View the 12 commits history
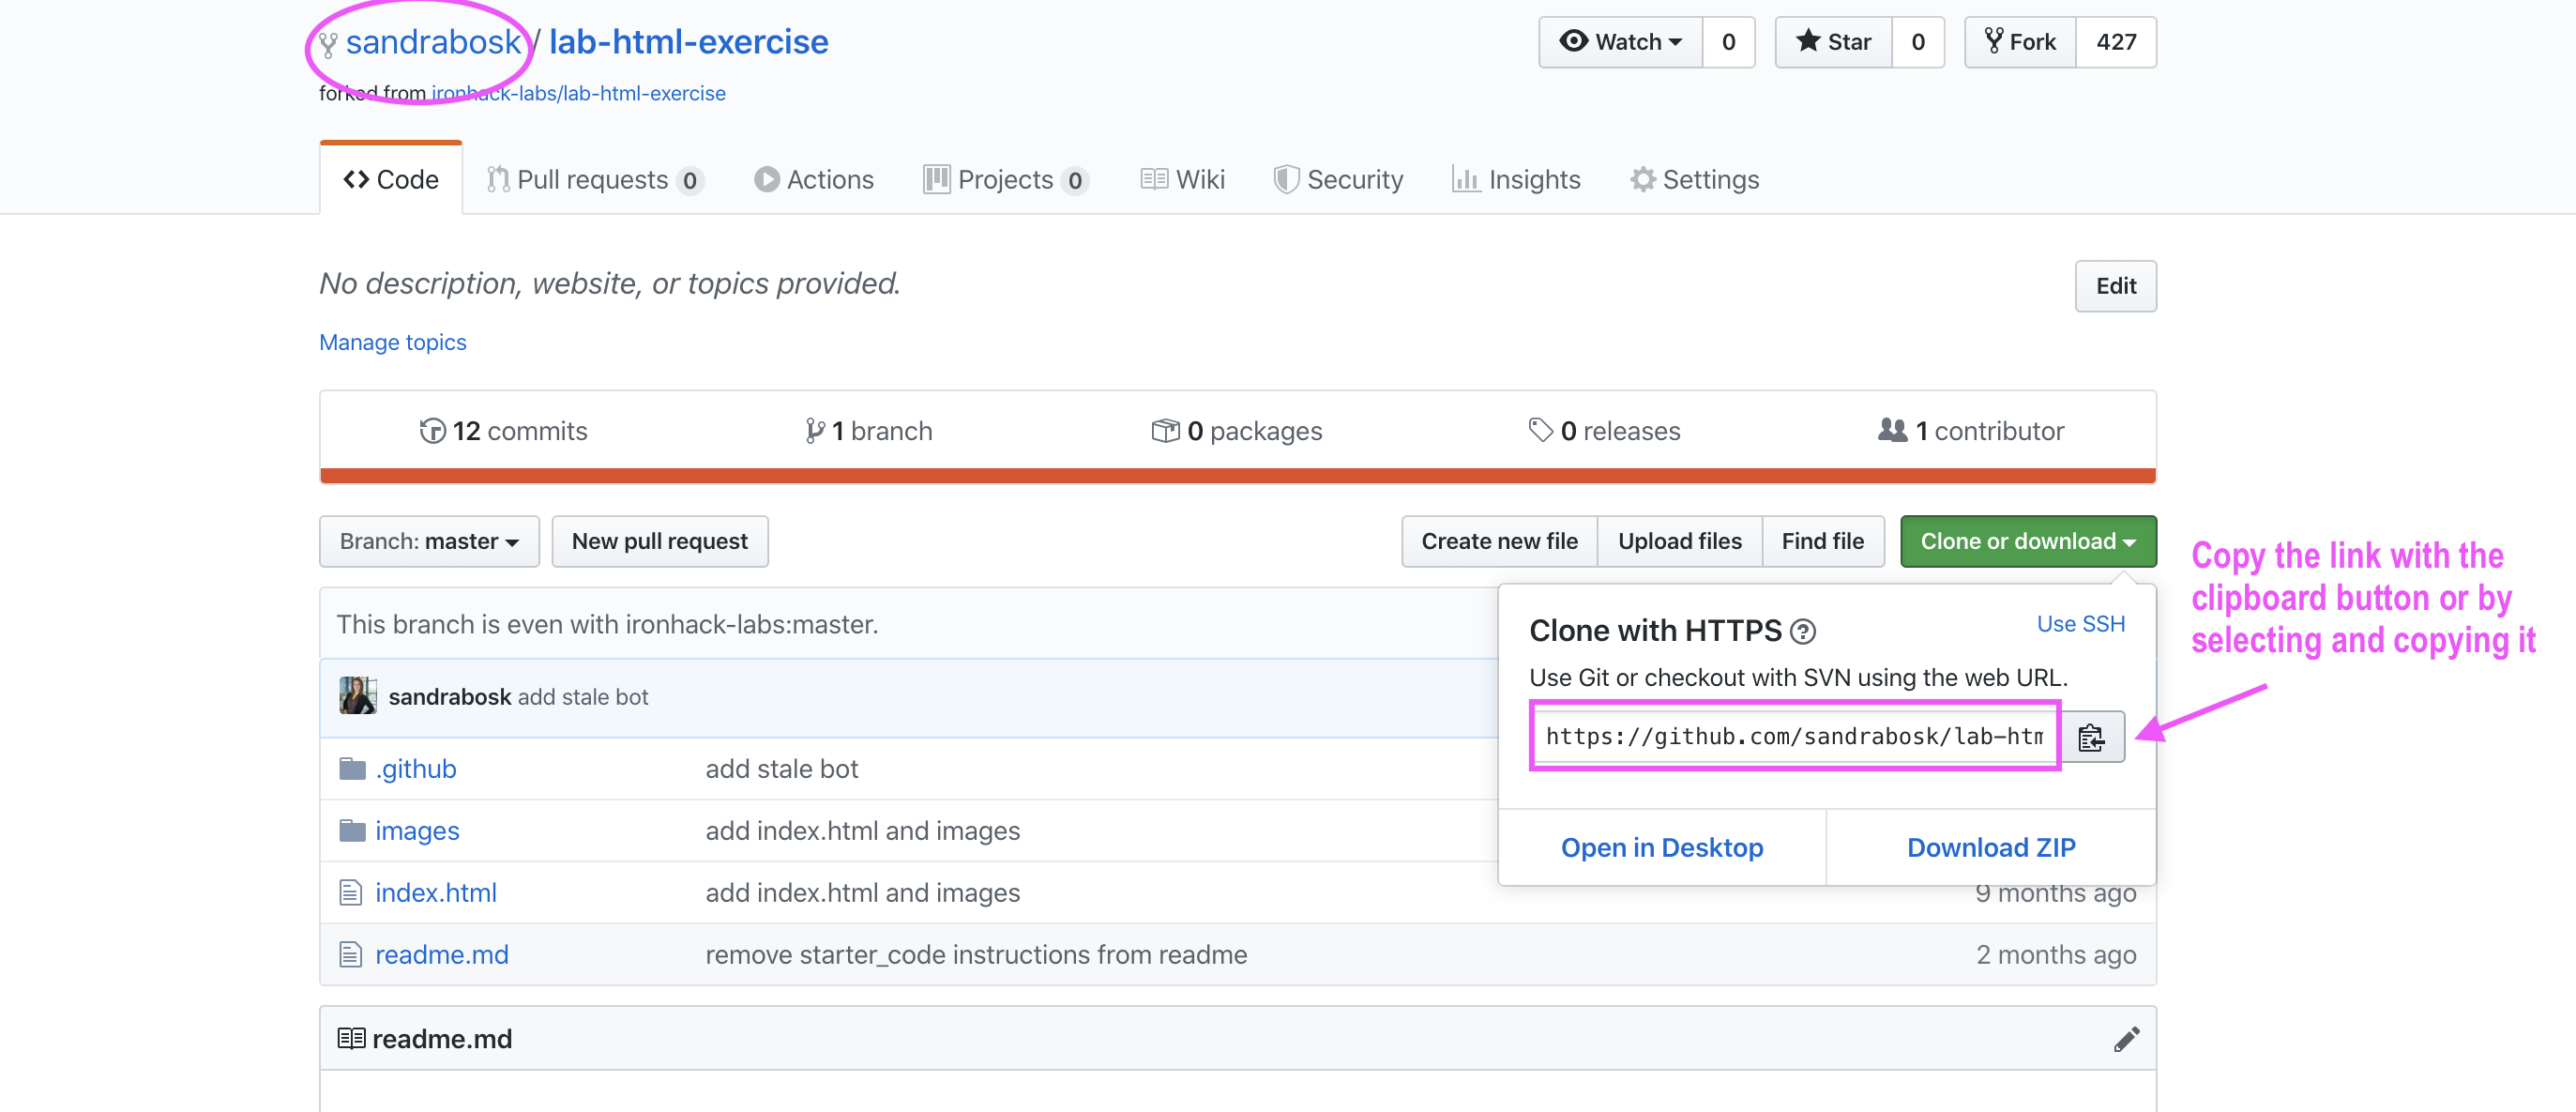Screen dimensions: 2576x1112 point(504,431)
